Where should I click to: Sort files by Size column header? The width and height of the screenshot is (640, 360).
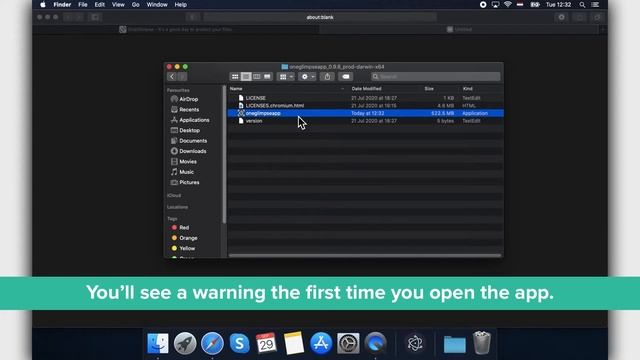click(429, 89)
